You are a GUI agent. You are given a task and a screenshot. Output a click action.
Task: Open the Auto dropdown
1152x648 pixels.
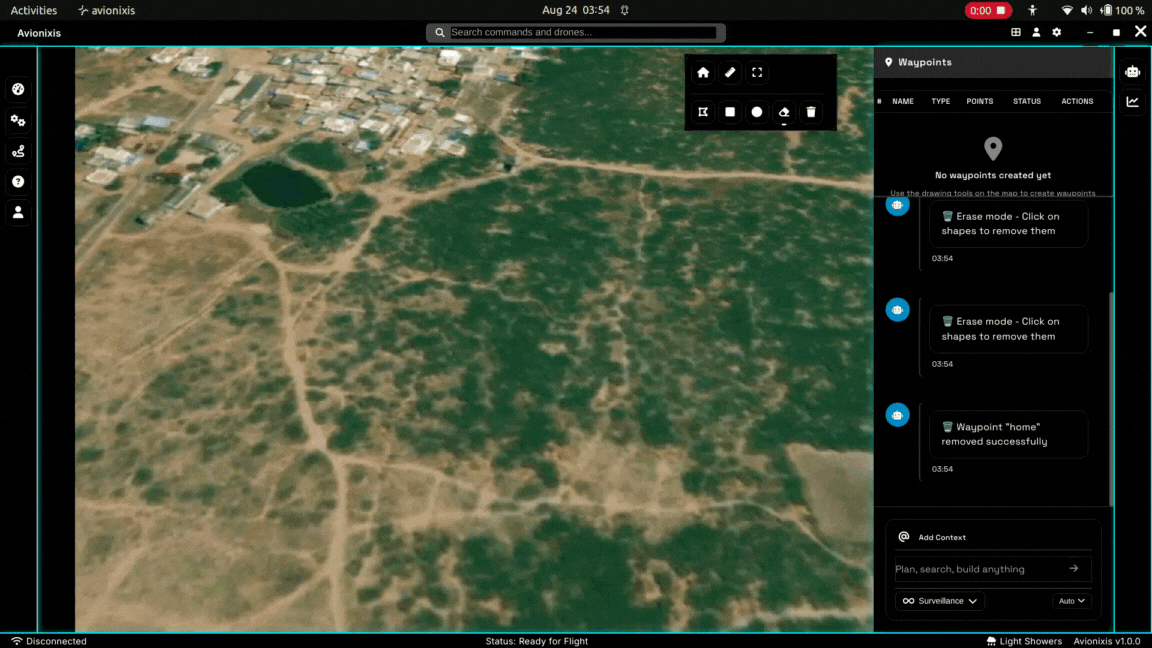[1072, 601]
